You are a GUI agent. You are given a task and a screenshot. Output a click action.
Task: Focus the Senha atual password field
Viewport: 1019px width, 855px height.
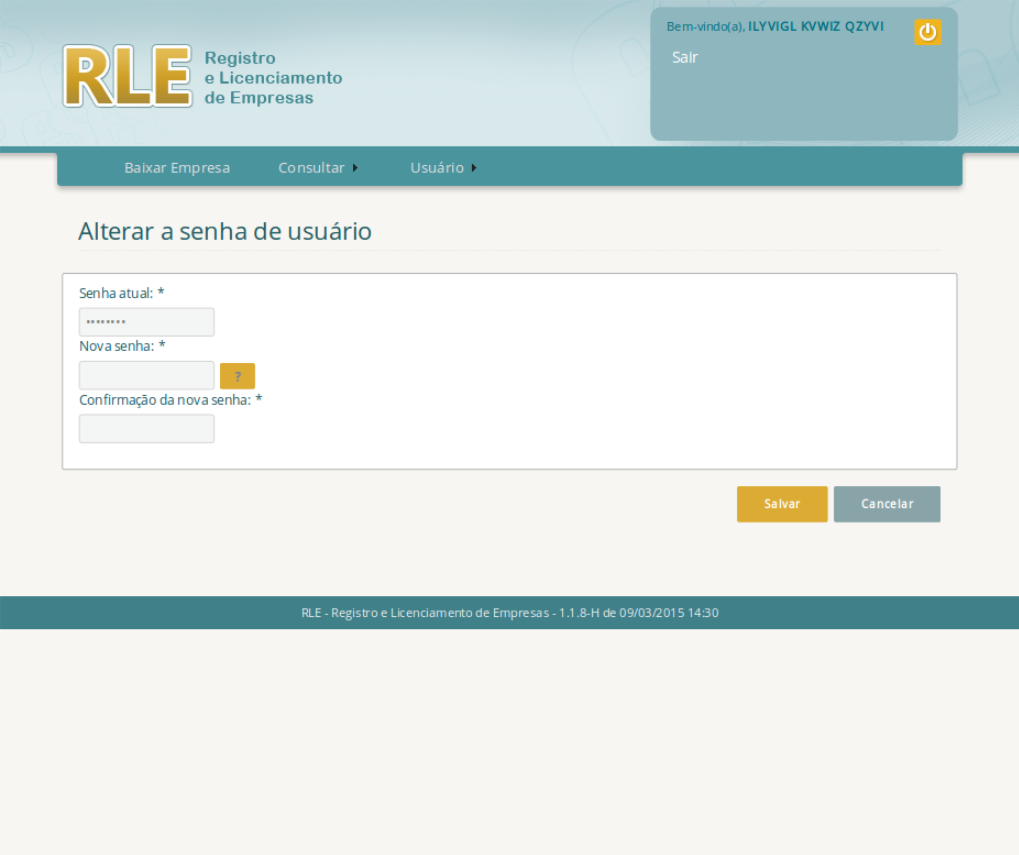tap(147, 322)
